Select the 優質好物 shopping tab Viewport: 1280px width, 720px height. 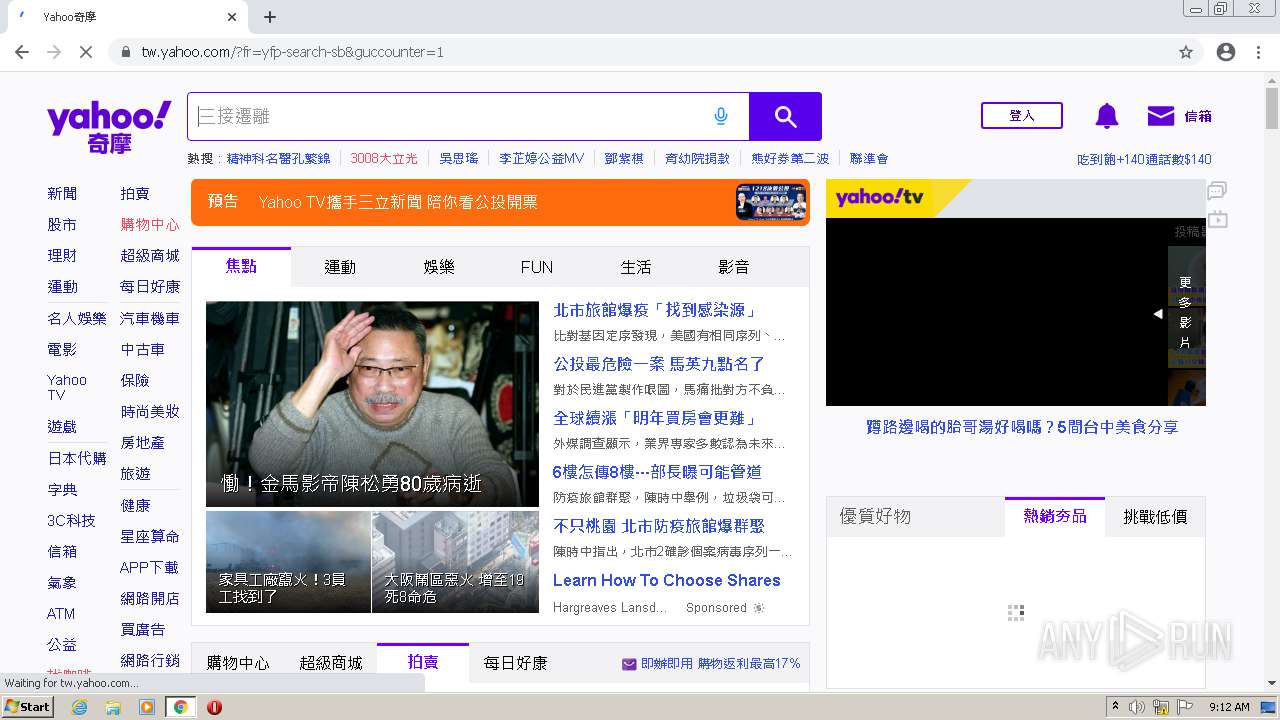tap(875, 517)
